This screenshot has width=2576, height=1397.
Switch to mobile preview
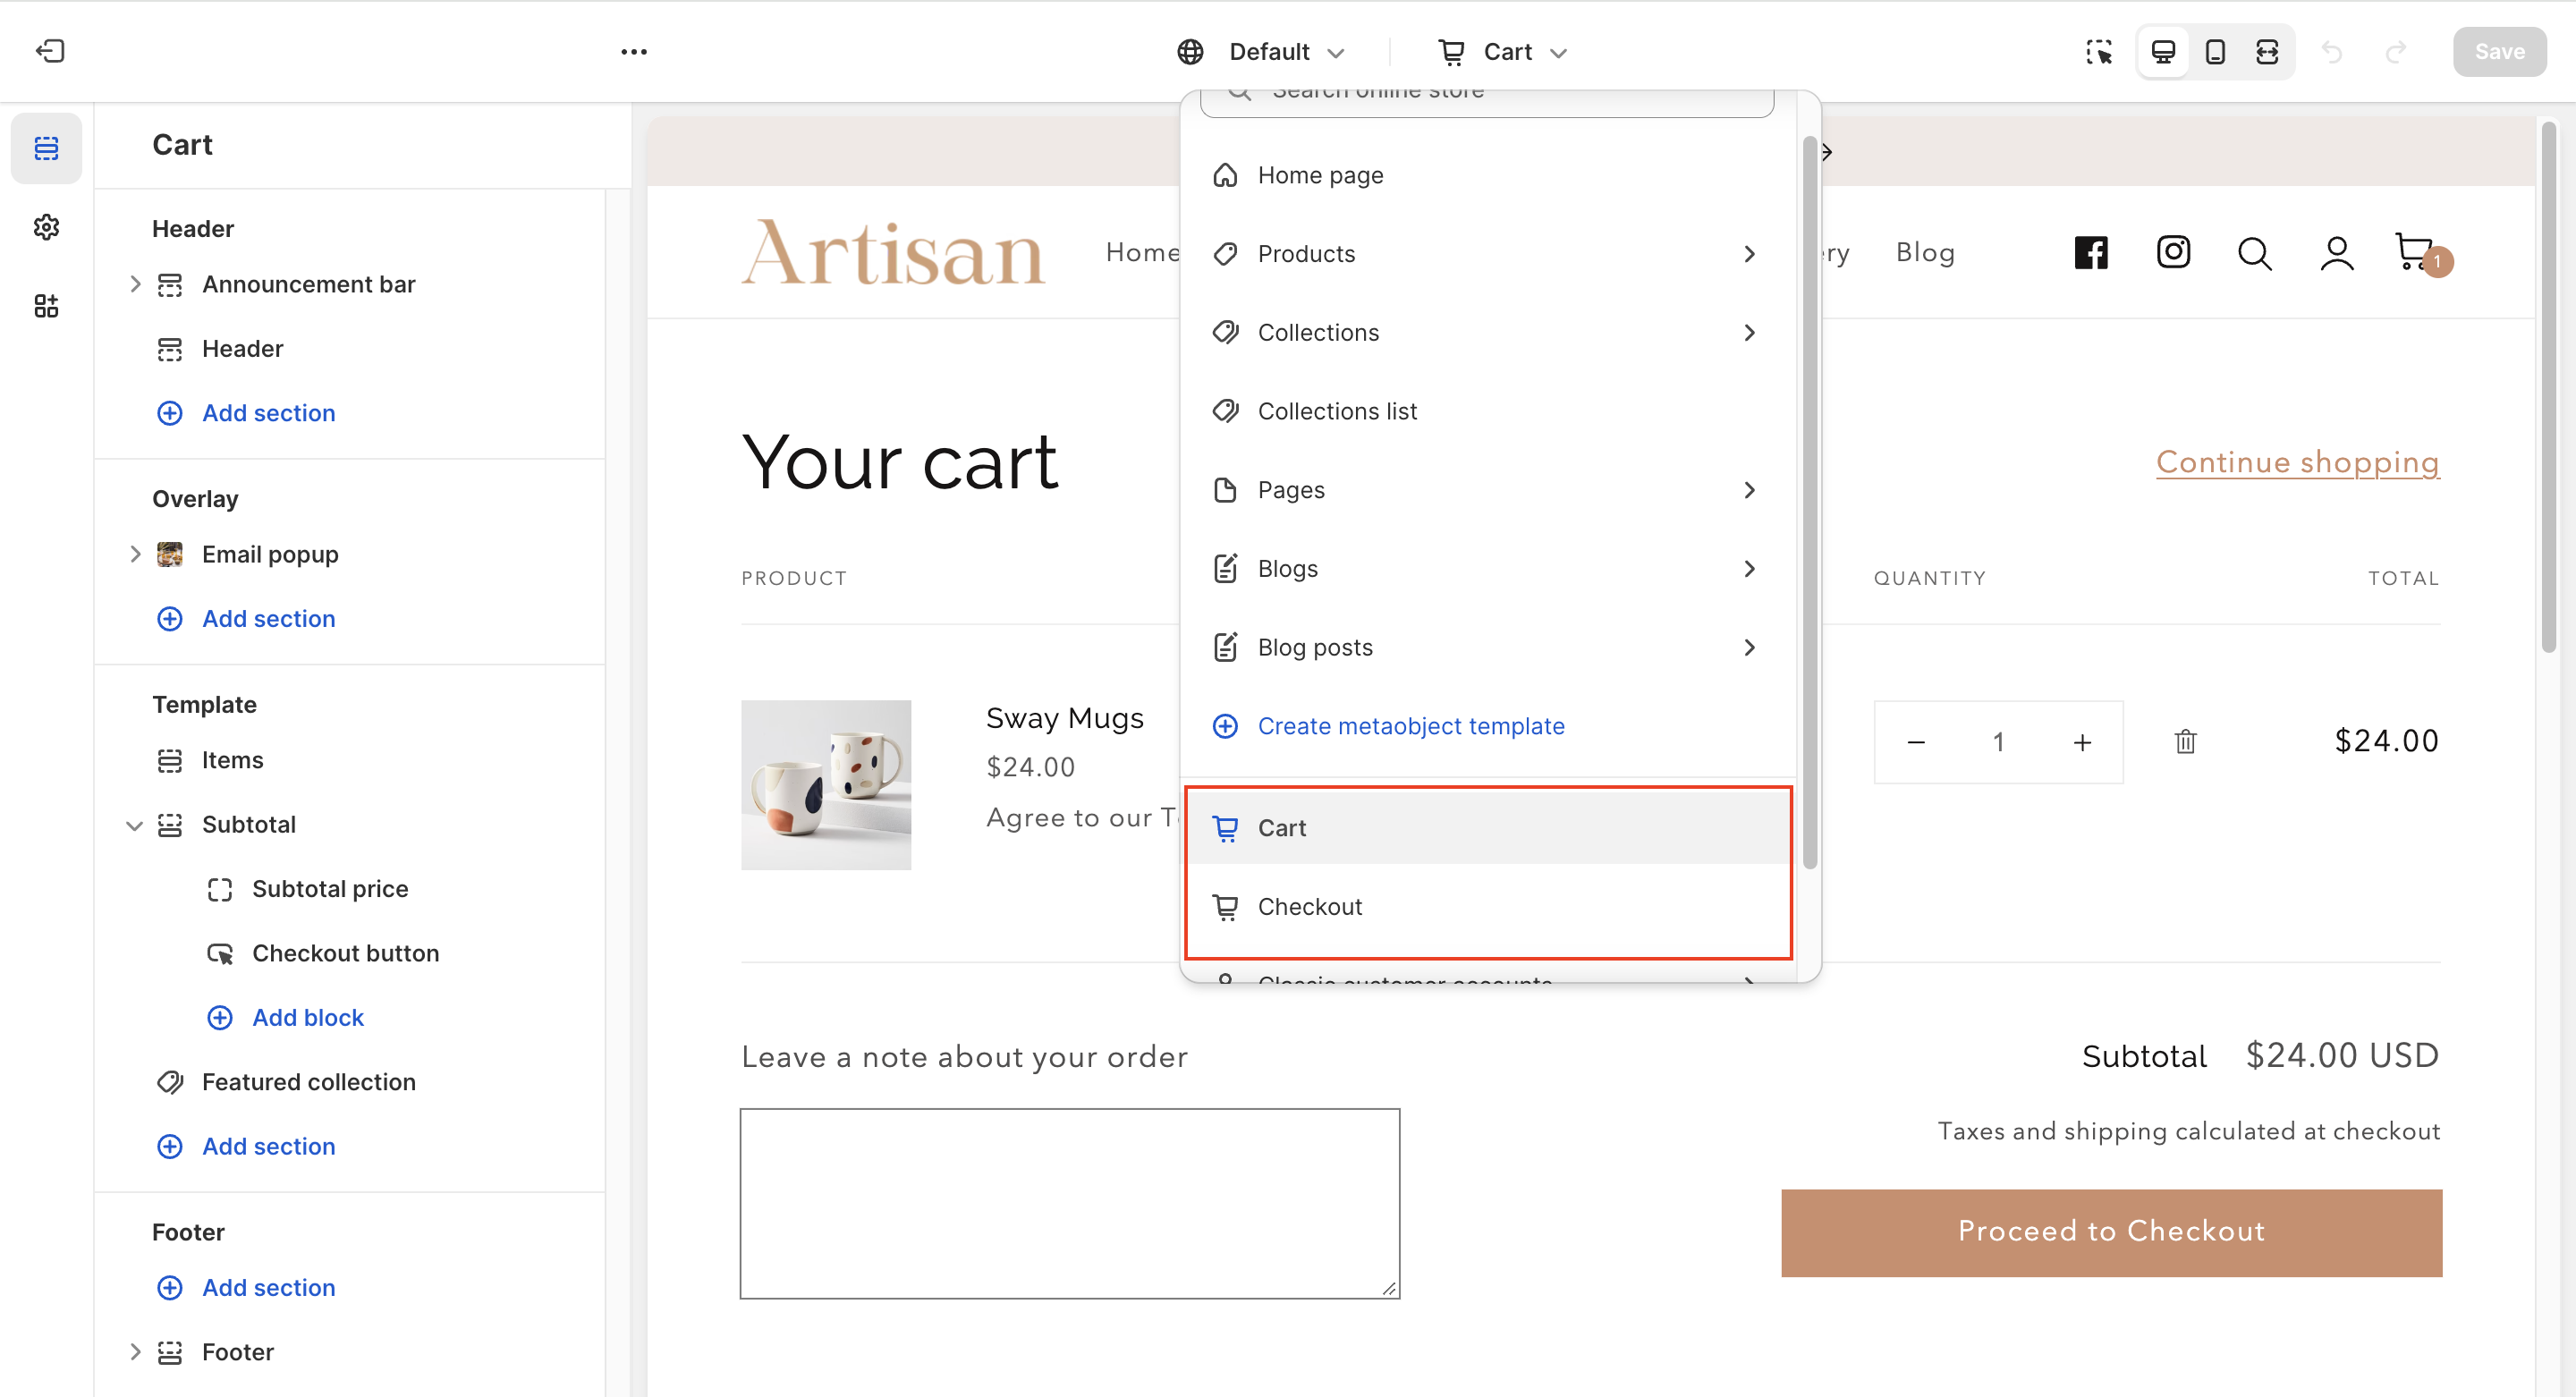click(x=2215, y=52)
